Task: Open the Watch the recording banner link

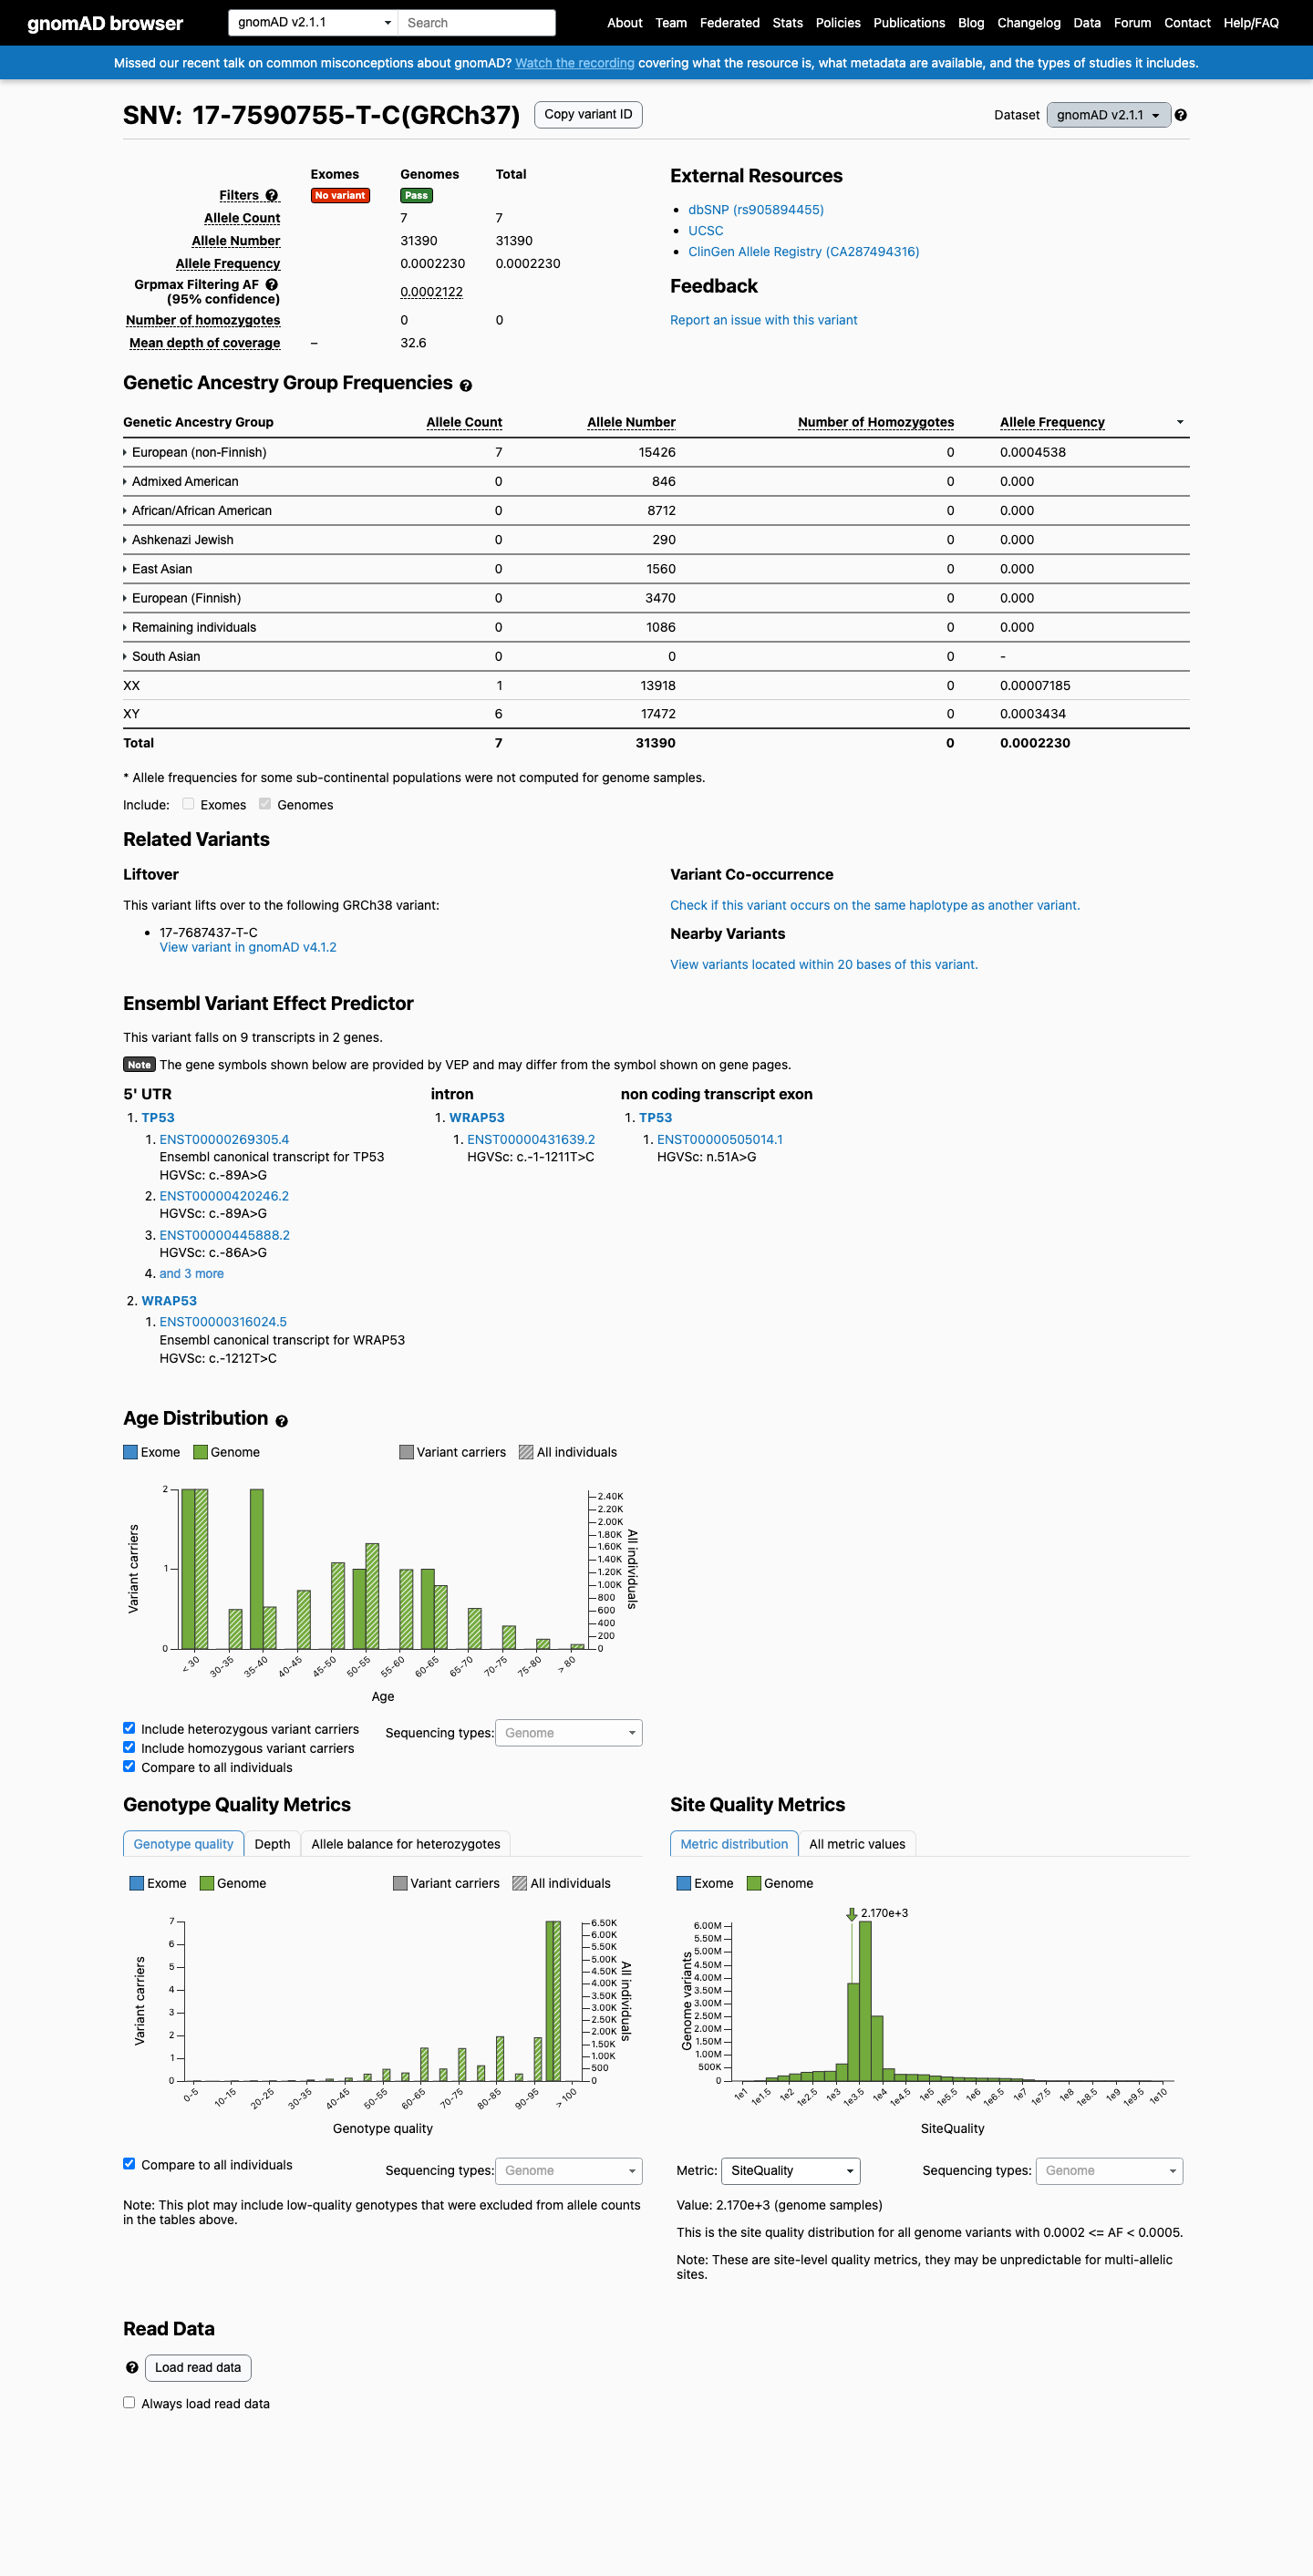Action: pyautogui.click(x=574, y=63)
